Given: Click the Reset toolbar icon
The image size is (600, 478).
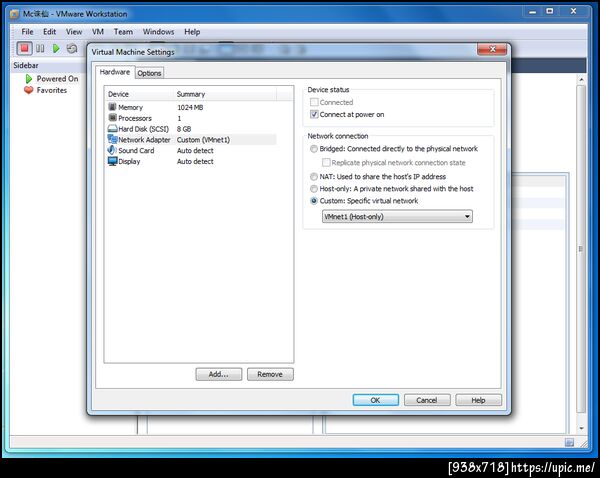Looking at the screenshot, I should pyautogui.click(x=72, y=49).
